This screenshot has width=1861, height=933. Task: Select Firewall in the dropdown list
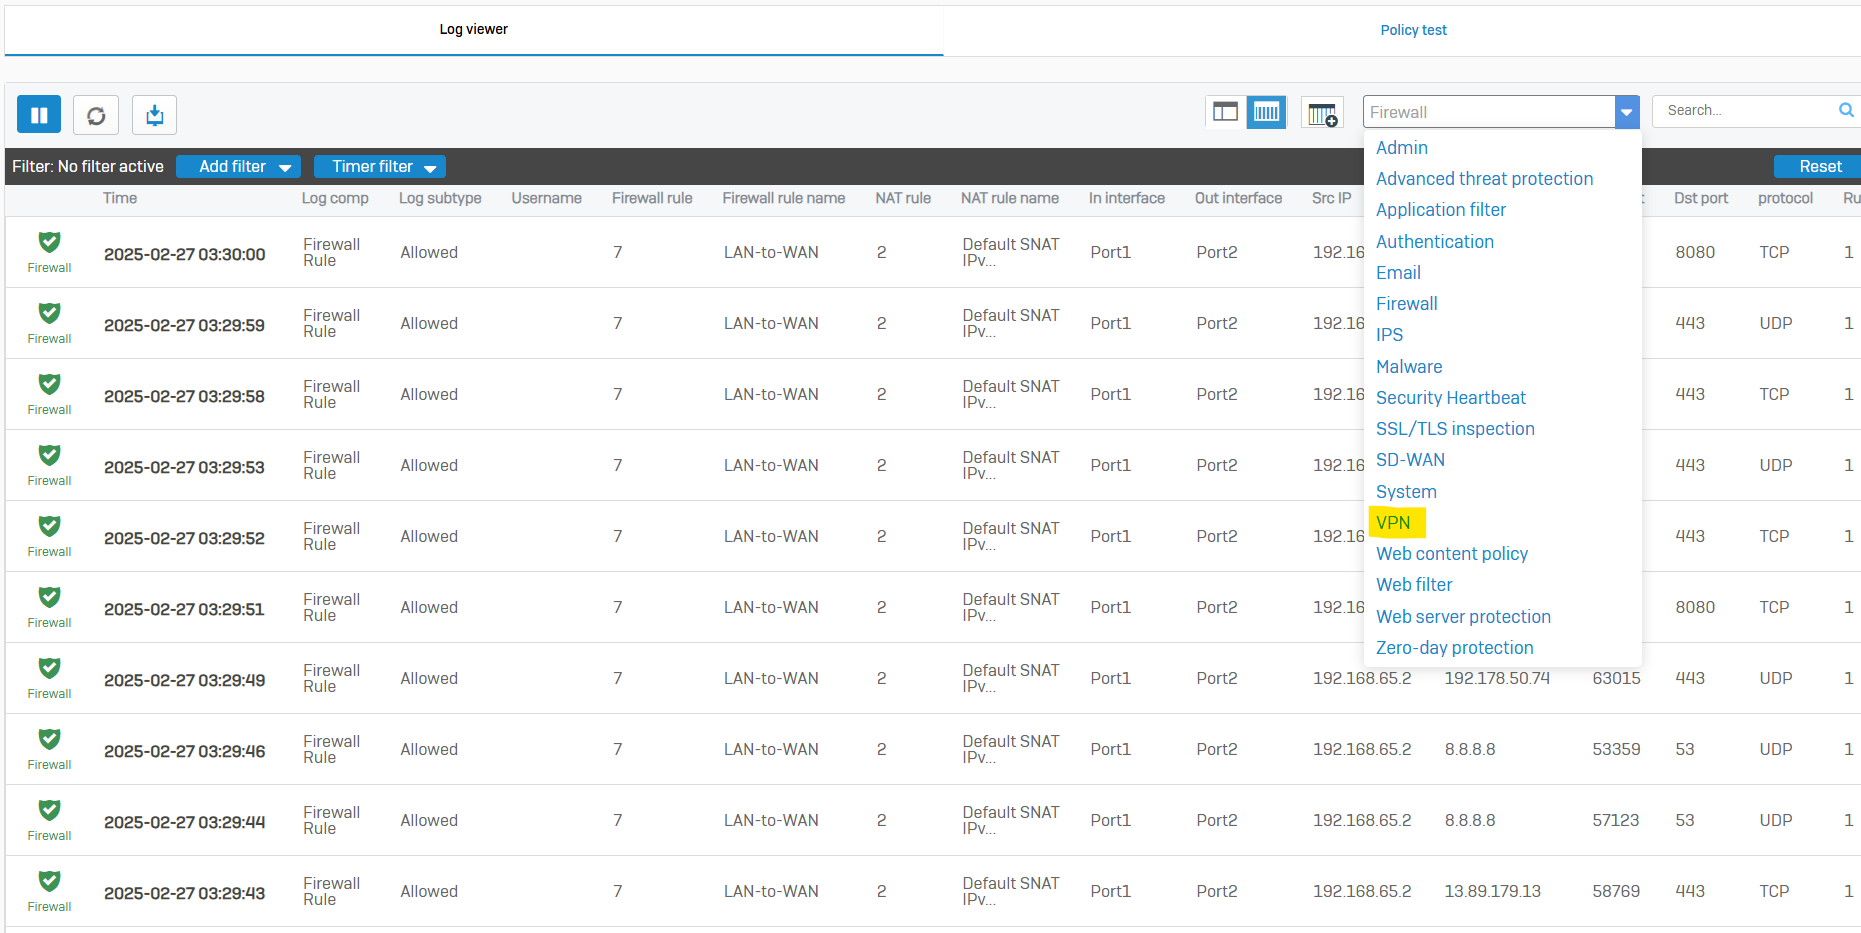1406,304
